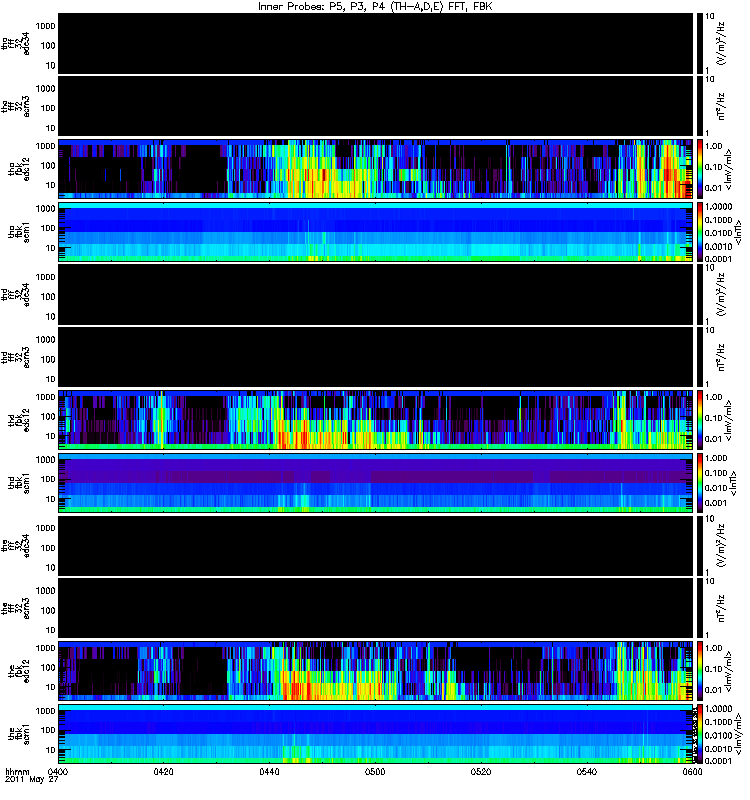Click the 'thd fbk edc12' panel label

pos(19,420)
